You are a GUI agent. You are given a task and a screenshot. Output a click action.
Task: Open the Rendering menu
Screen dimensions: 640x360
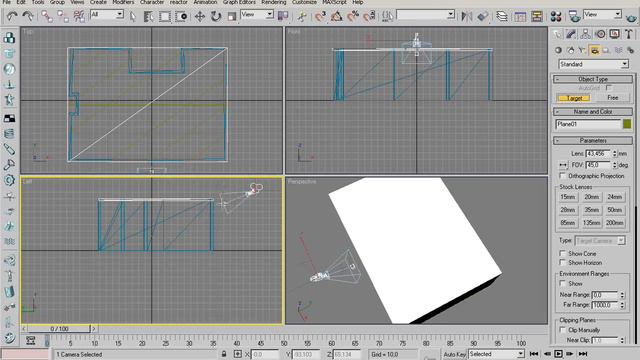pyautogui.click(x=274, y=2)
